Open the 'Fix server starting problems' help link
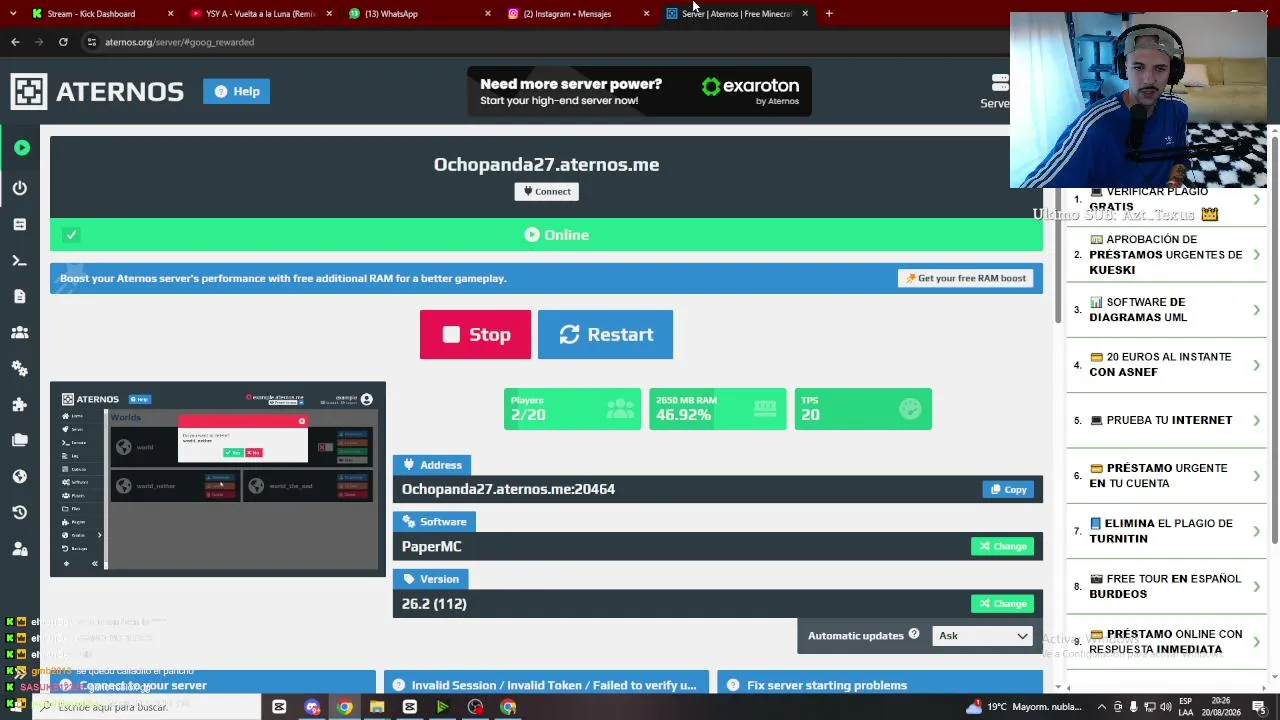The width and height of the screenshot is (1280, 720). click(880, 685)
